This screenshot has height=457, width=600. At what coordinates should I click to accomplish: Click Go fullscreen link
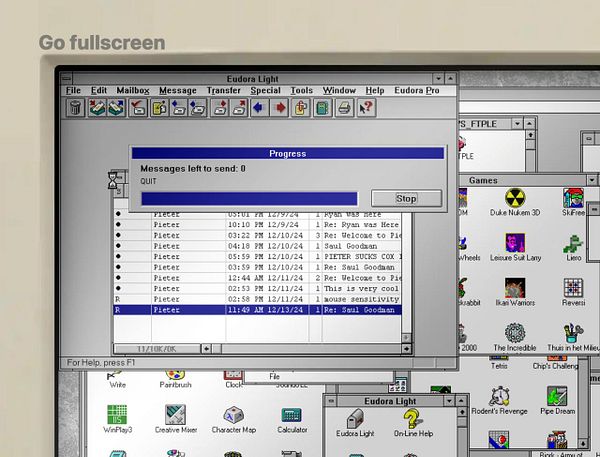pyautogui.click(x=102, y=42)
